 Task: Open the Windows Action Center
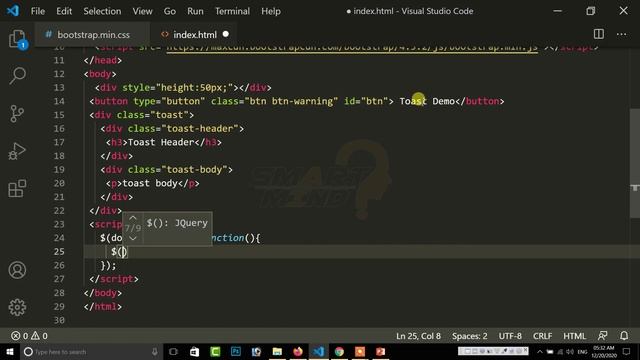[x=627, y=351]
